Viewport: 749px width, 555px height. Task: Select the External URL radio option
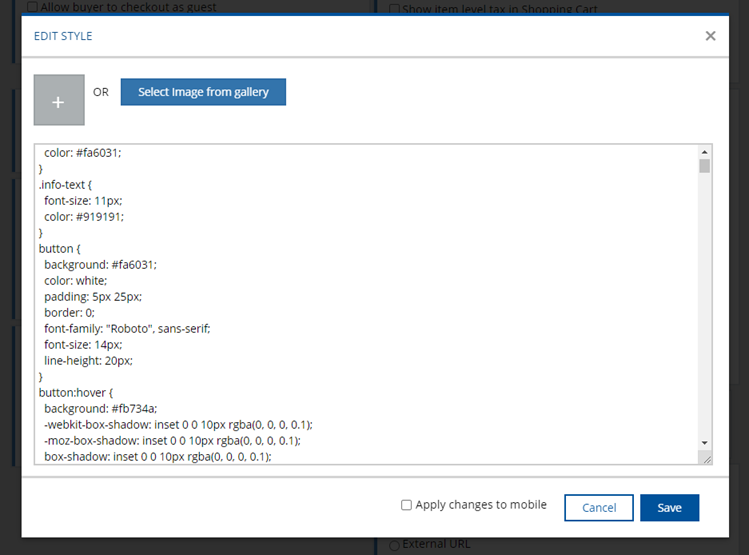pos(394,546)
